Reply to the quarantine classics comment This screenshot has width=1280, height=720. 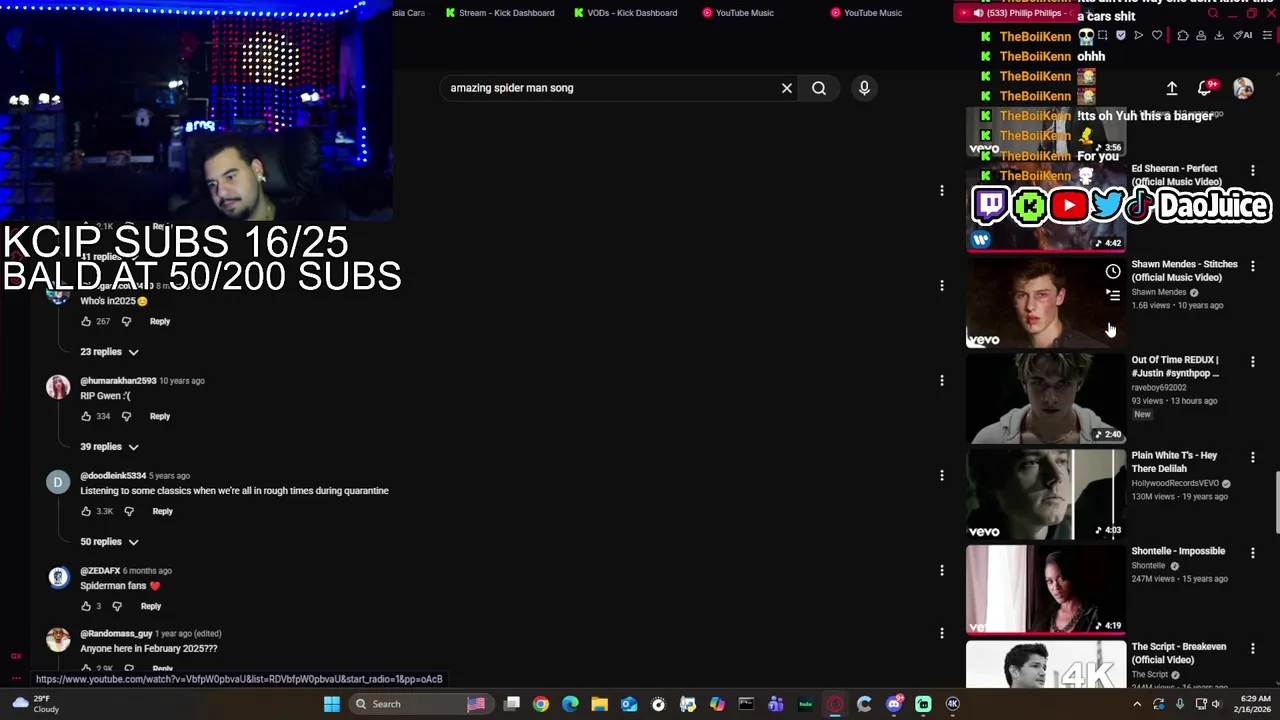(162, 511)
